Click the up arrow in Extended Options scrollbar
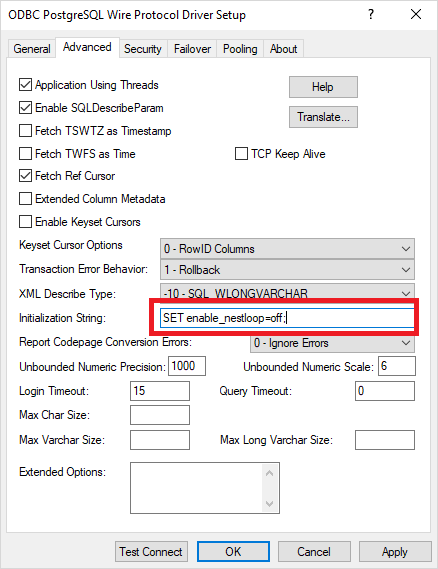438x569 pixels. click(x=269, y=473)
